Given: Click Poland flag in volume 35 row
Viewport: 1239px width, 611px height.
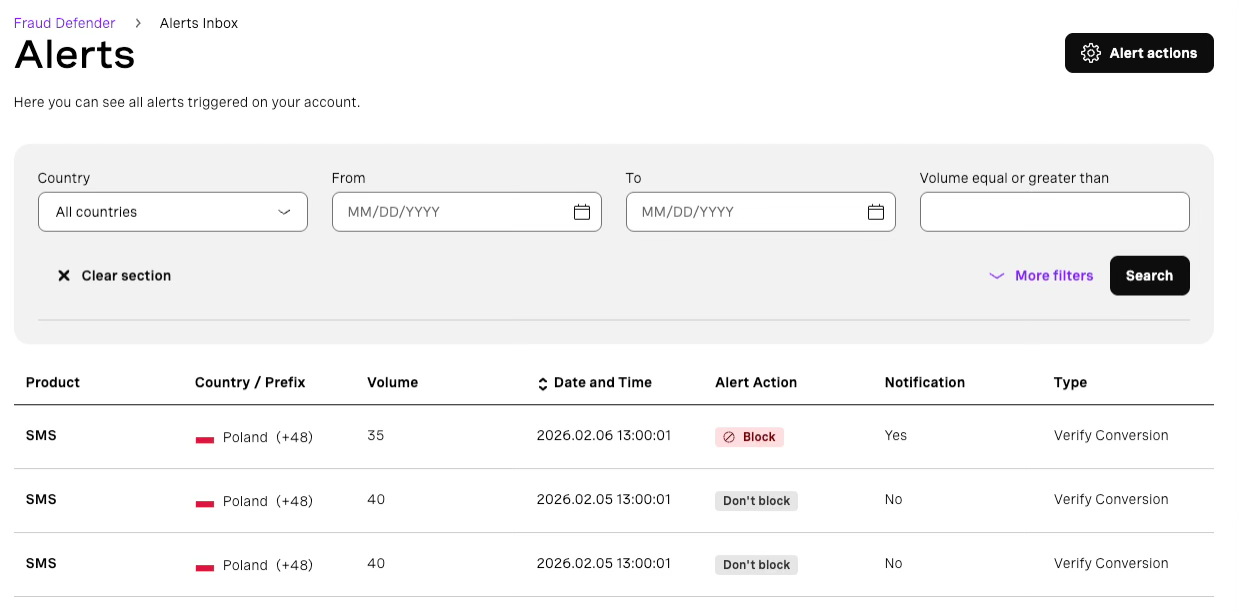Looking at the screenshot, I should click(205, 438).
